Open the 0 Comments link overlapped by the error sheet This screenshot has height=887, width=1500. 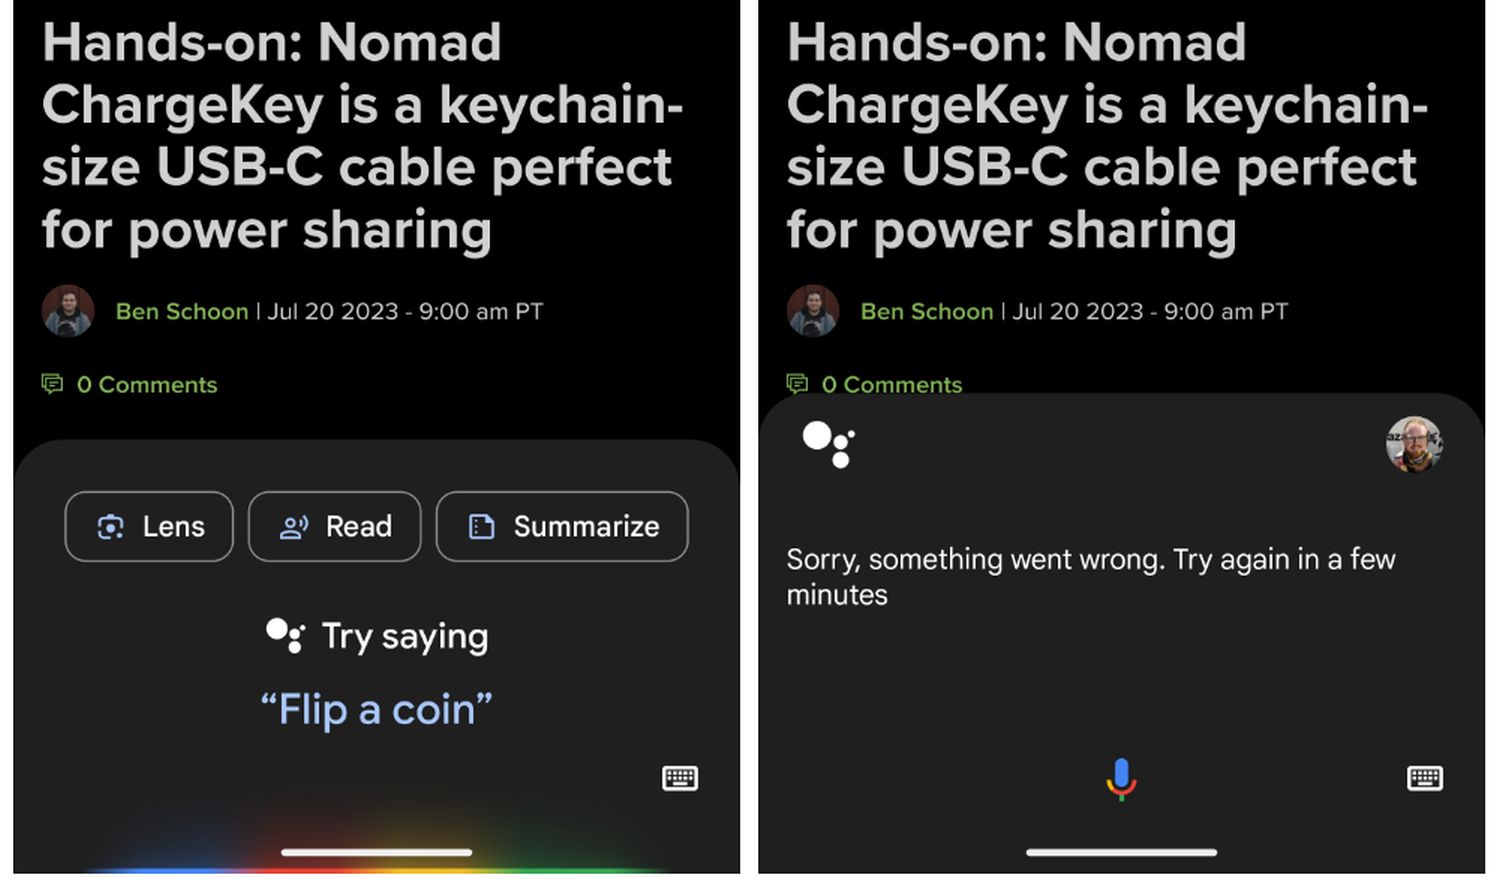(x=891, y=384)
